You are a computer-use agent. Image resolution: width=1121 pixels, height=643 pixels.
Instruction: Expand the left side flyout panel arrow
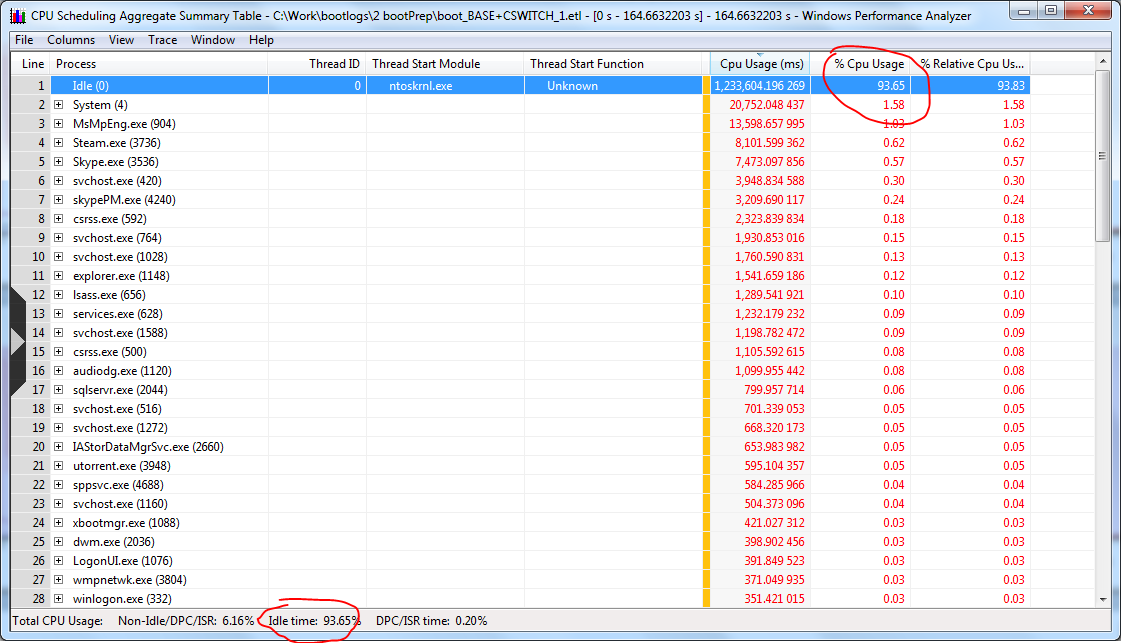click(17, 341)
